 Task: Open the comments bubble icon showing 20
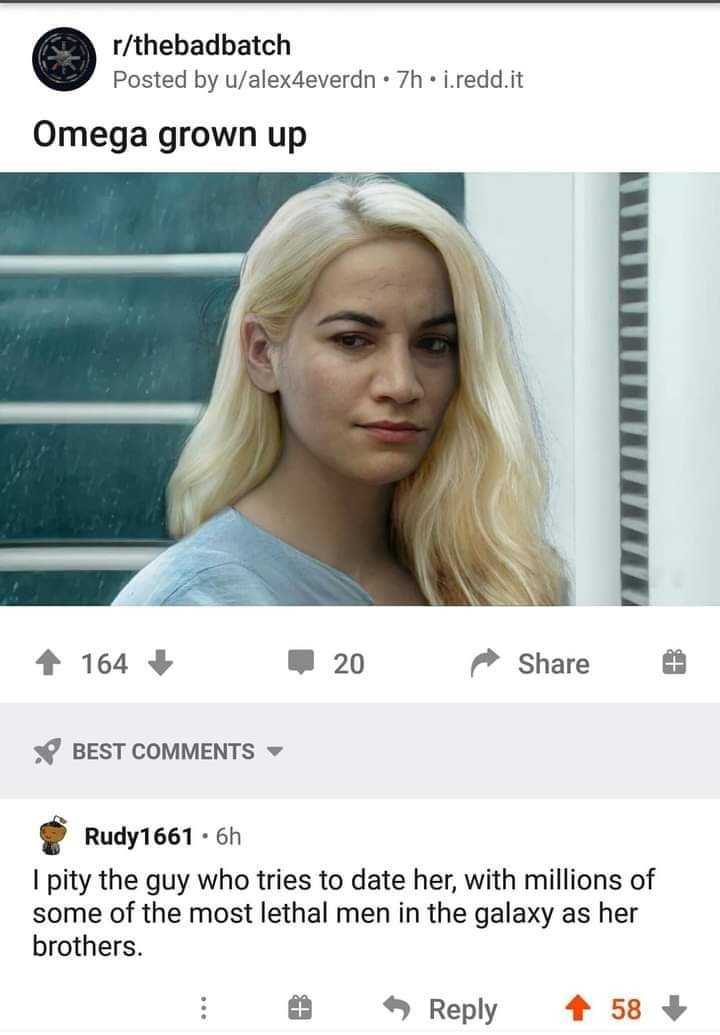pos(301,662)
